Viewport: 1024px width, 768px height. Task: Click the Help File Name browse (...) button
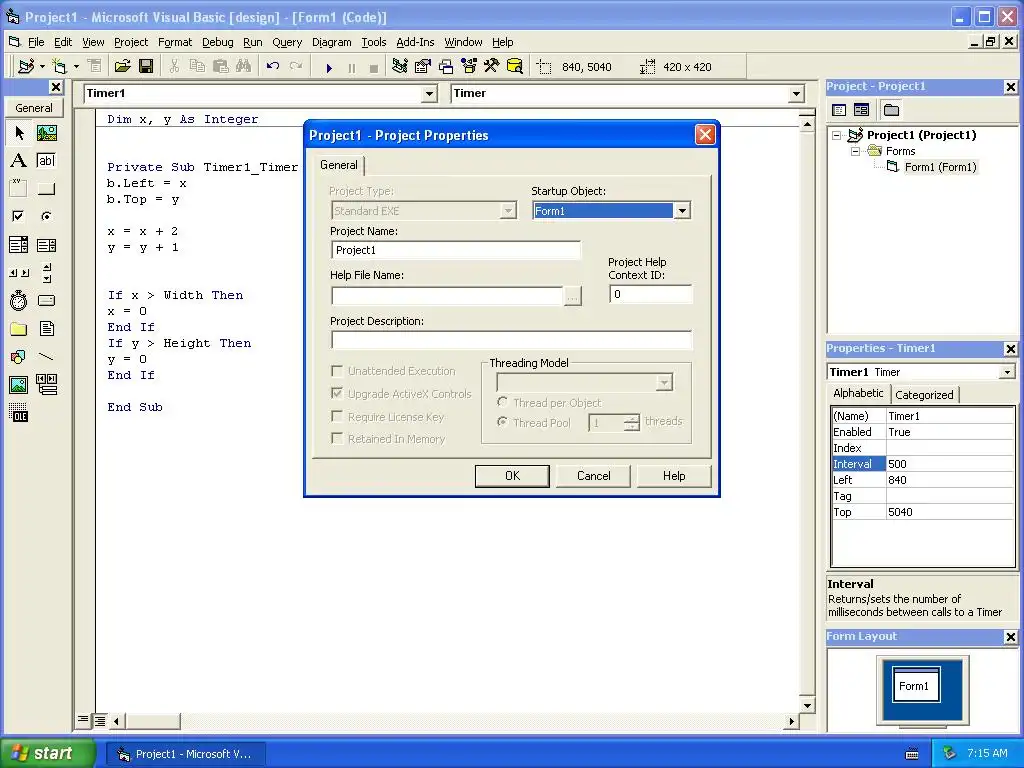click(572, 296)
